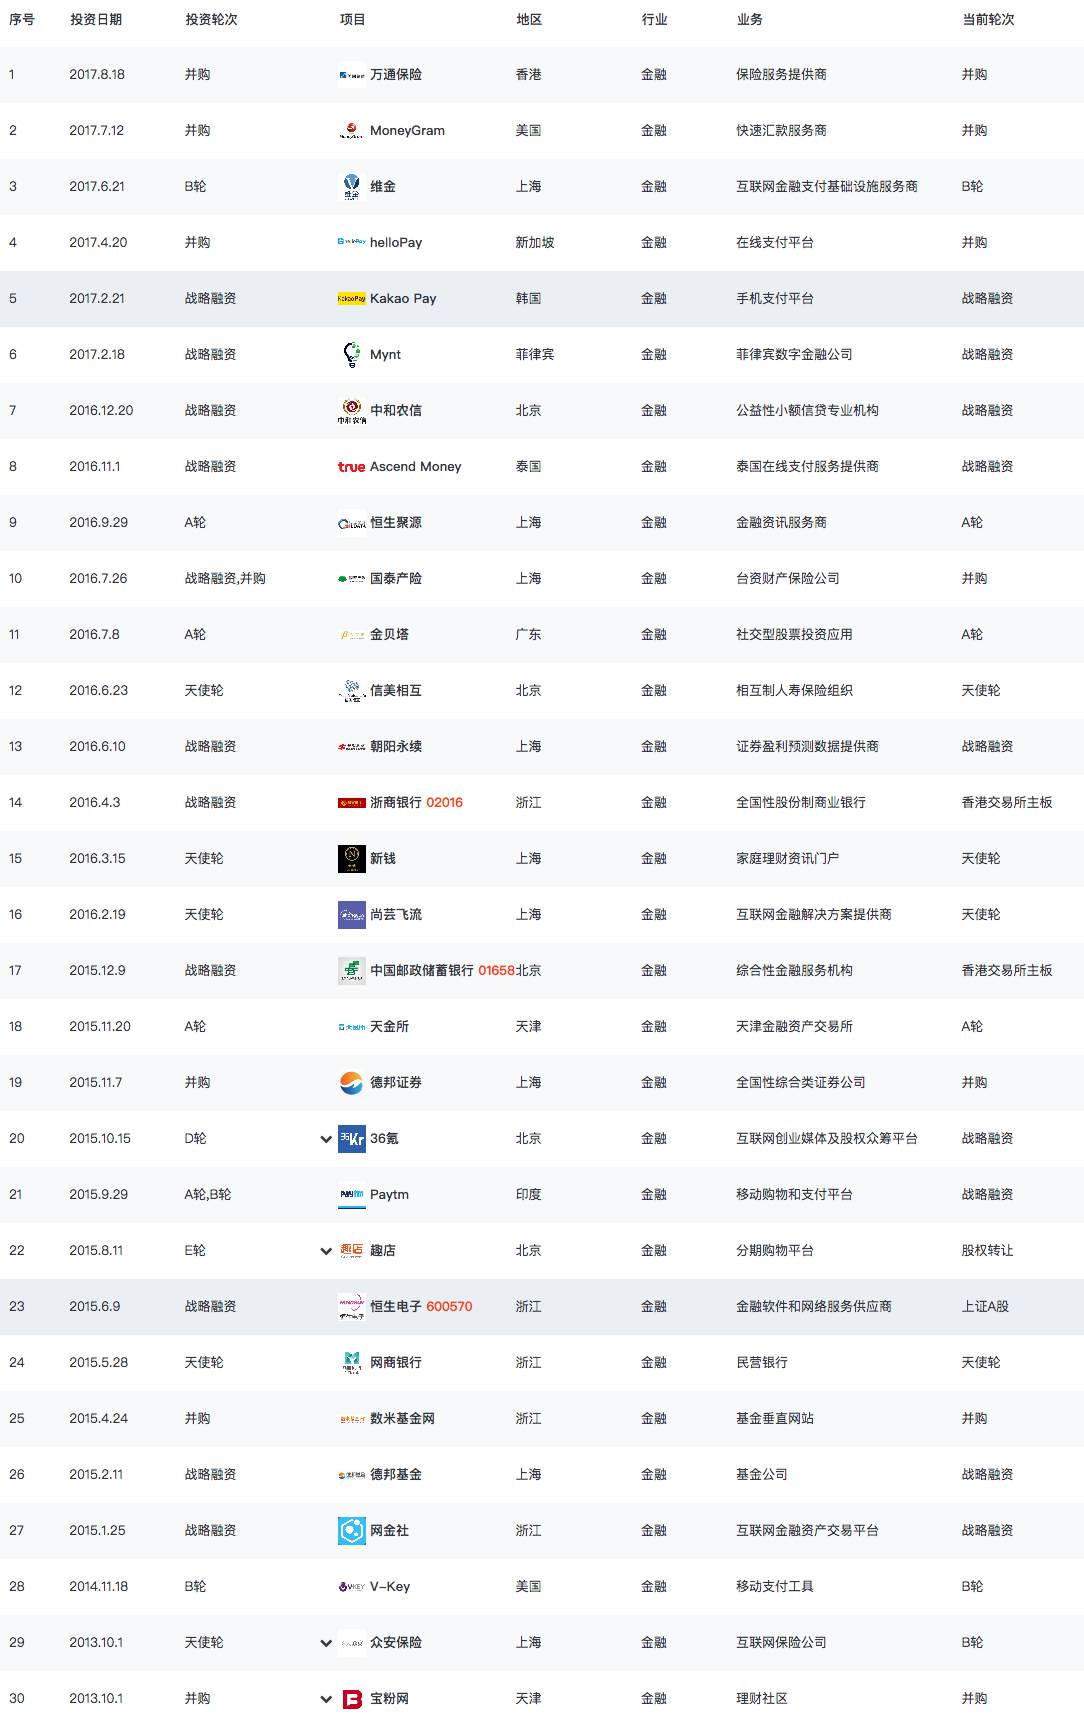1084x1724 pixels.
Task: Click the 投资日期 column header
Action: click(96, 20)
